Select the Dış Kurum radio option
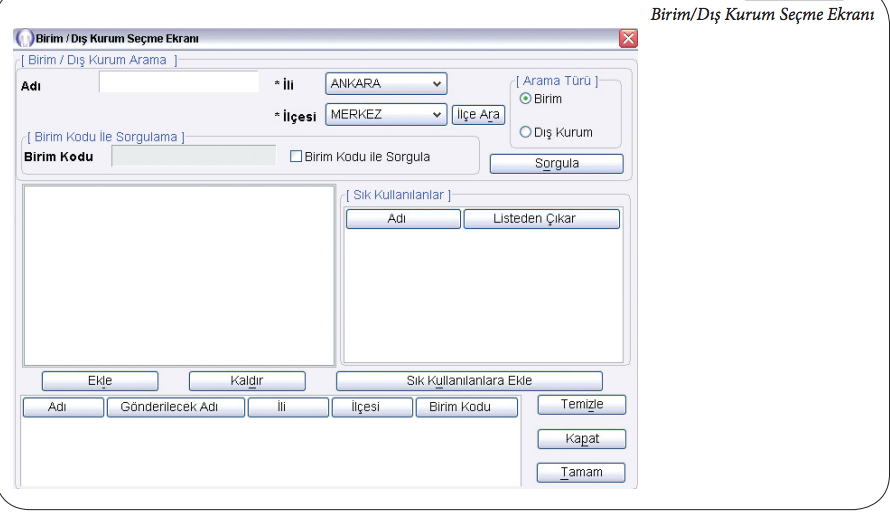The image size is (890, 515). pos(526,132)
